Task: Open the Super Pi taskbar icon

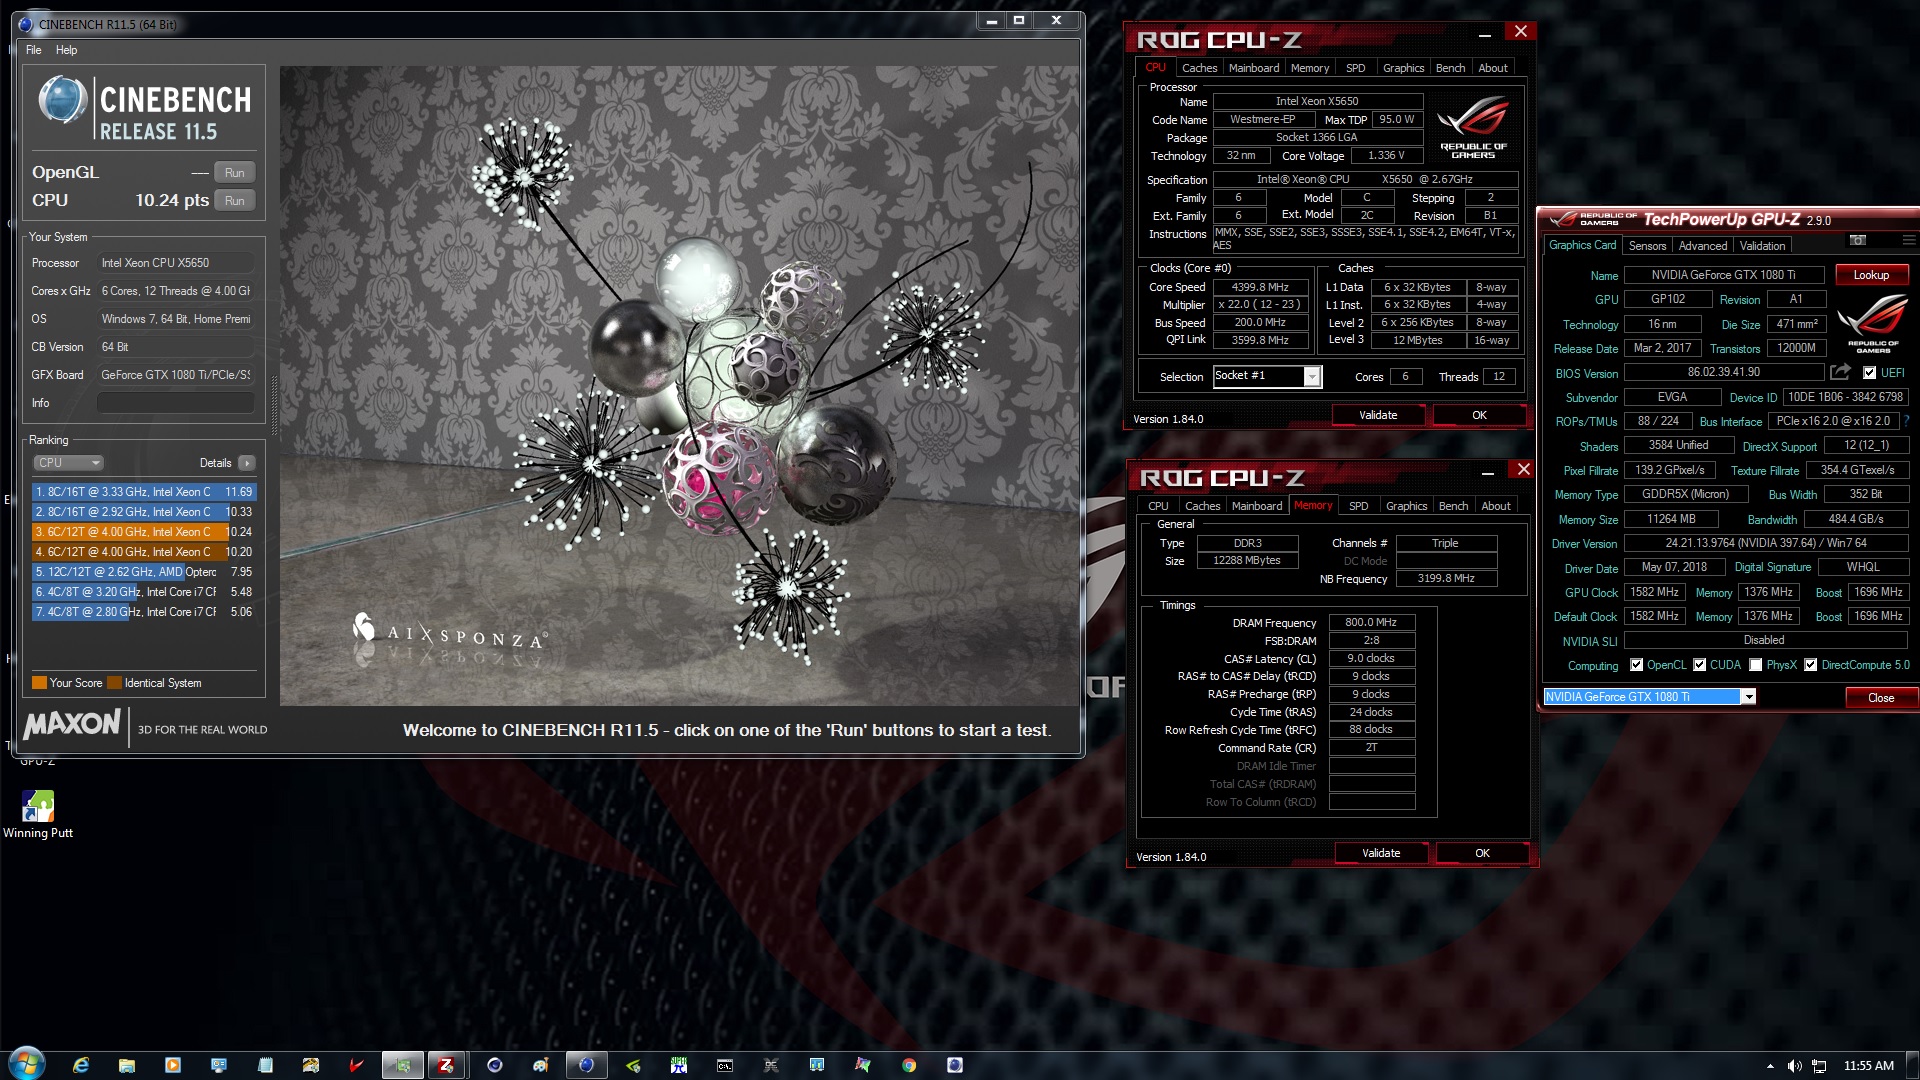Action: 679,1065
